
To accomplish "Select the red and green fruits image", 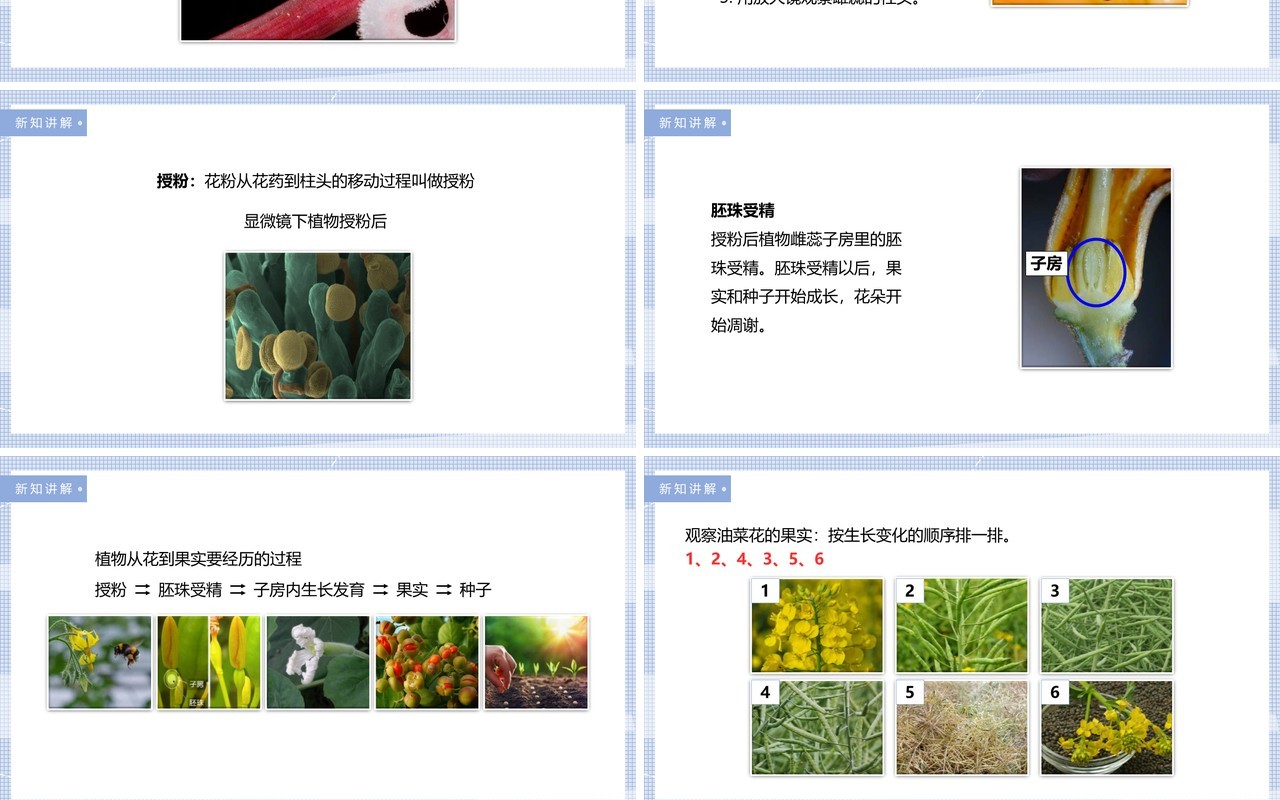I will tap(427, 662).
